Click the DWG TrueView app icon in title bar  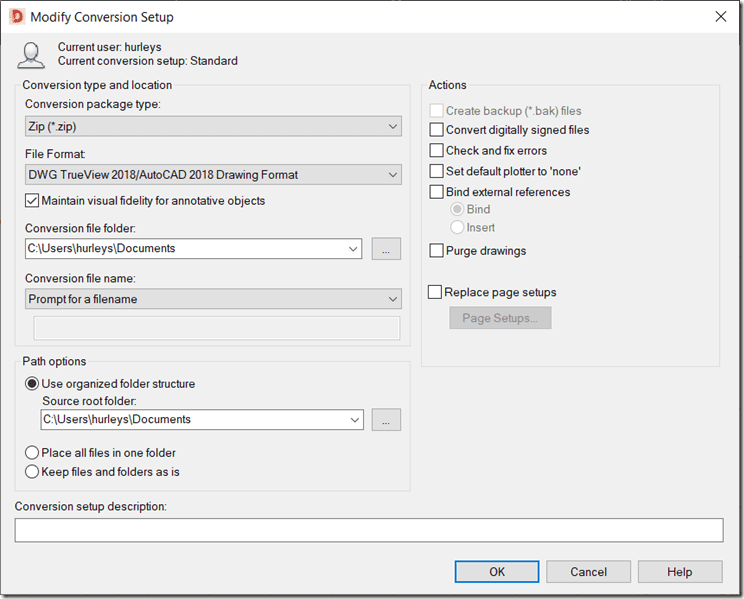coord(16,17)
